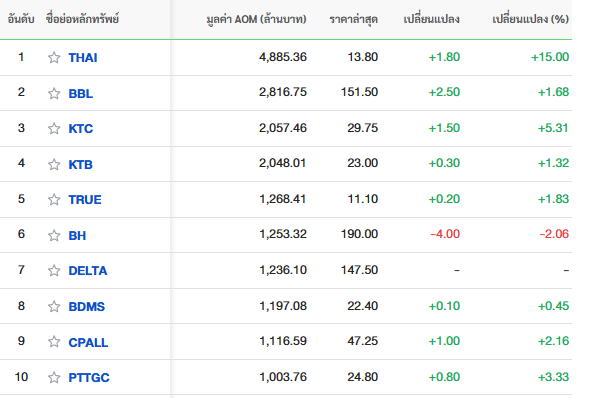This screenshot has height=398, width=589.
Task: Add DELTA to favorites via star
Action: click(54, 270)
